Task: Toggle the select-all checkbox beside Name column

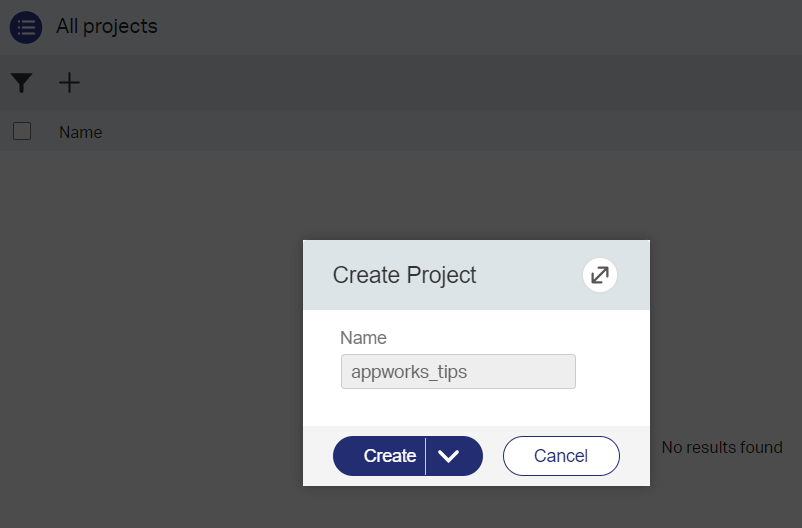Action: click(x=22, y=131)
